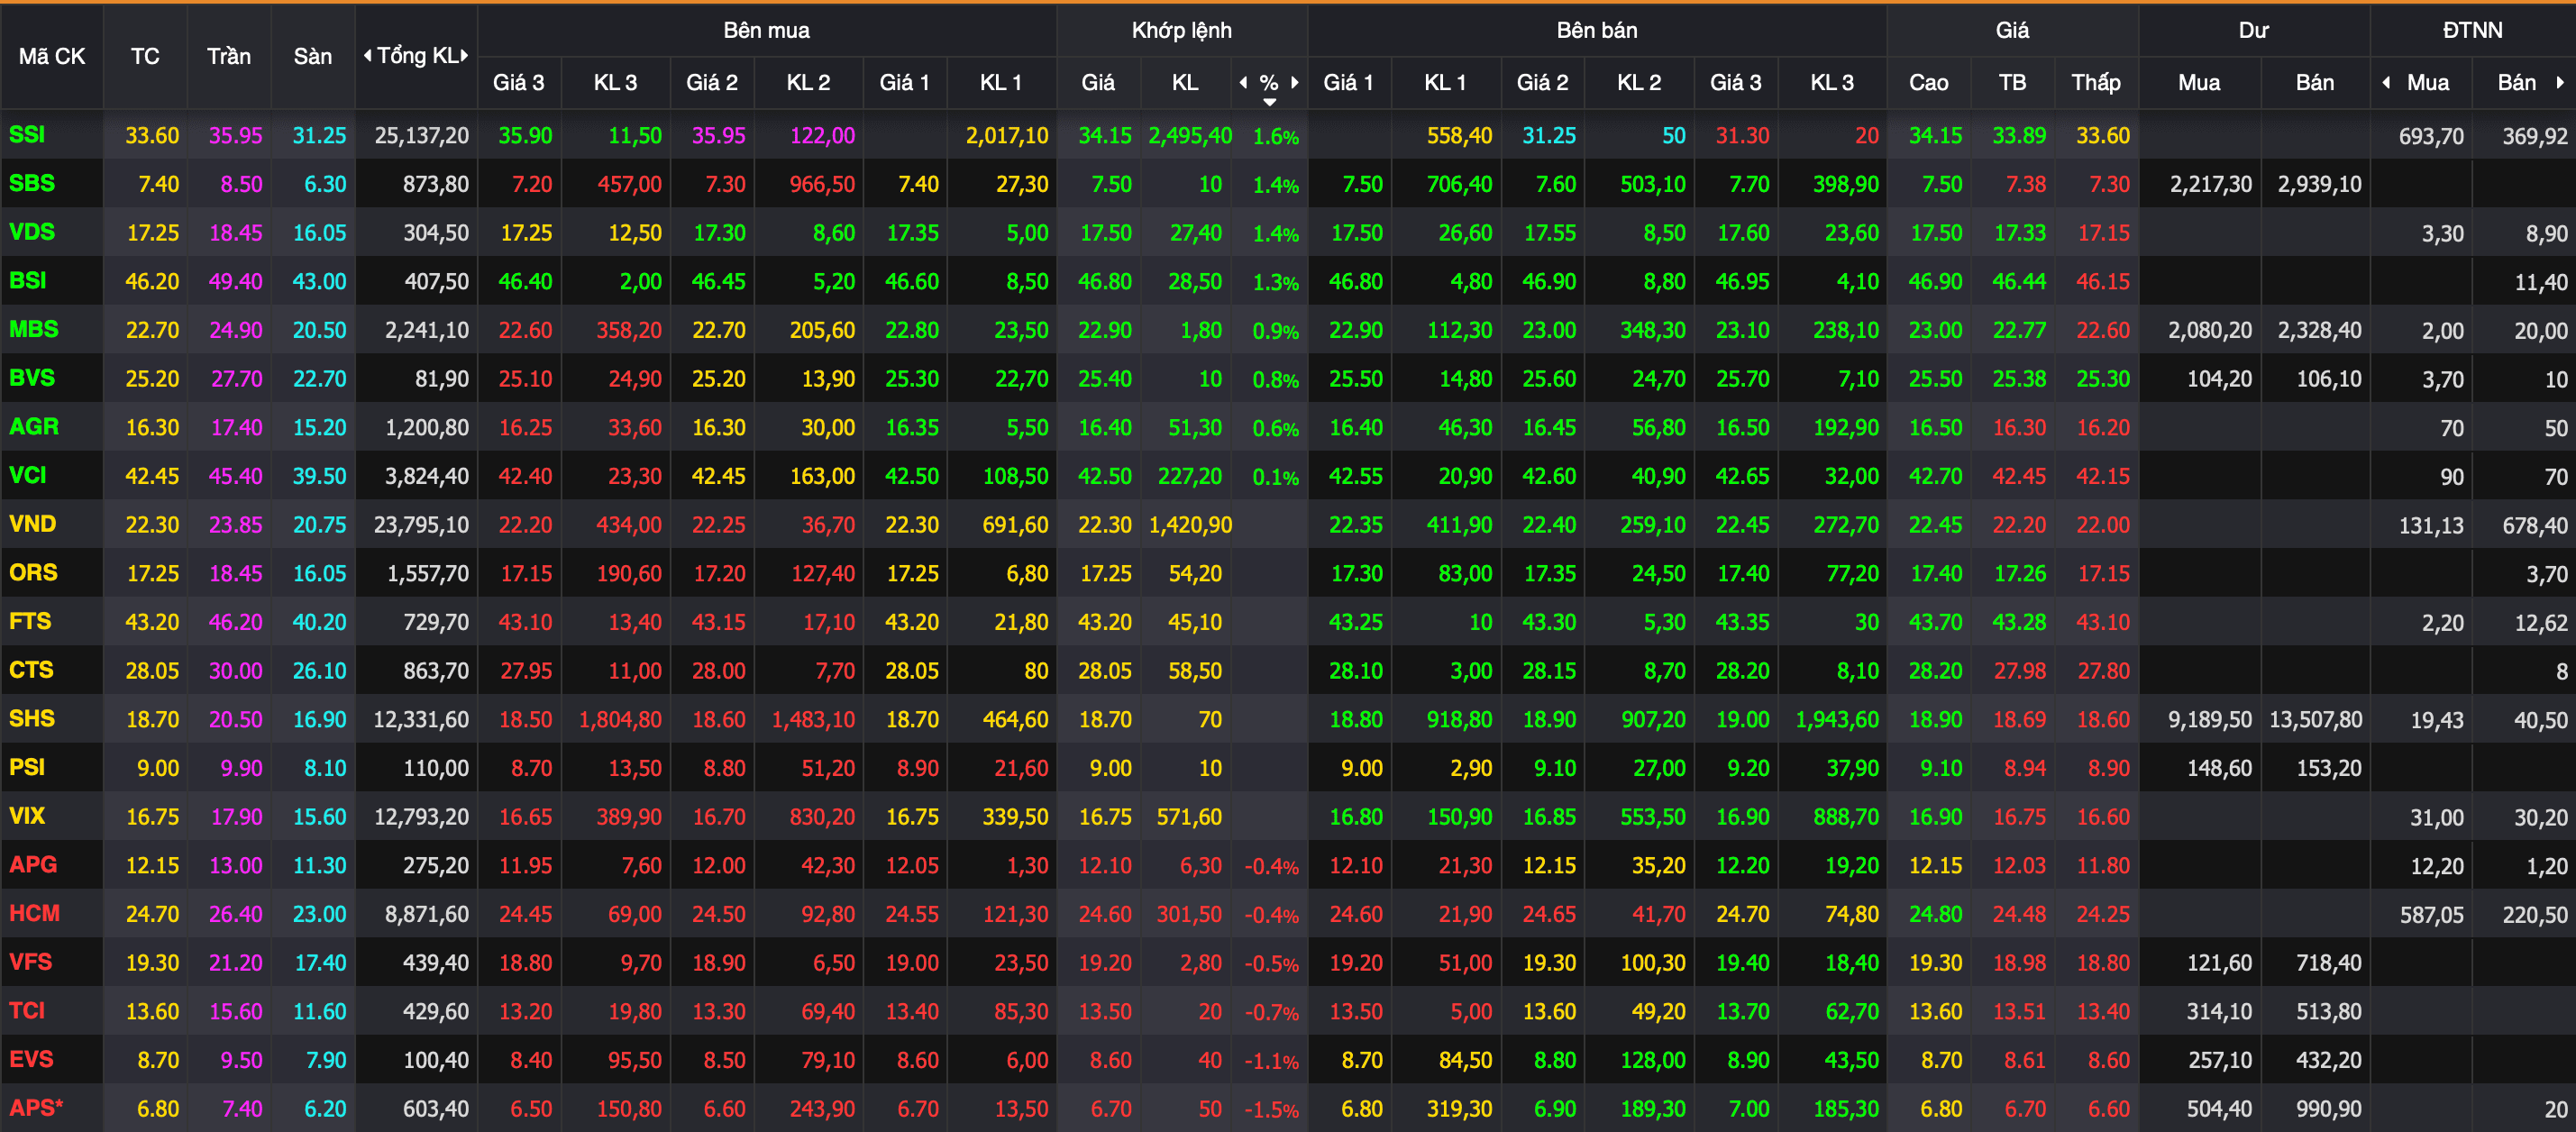Image resolution: width=2576 pixels, height=1132 pixels.
Task: Click Giá 3 header under Bên mua
Action: [519, 83]
